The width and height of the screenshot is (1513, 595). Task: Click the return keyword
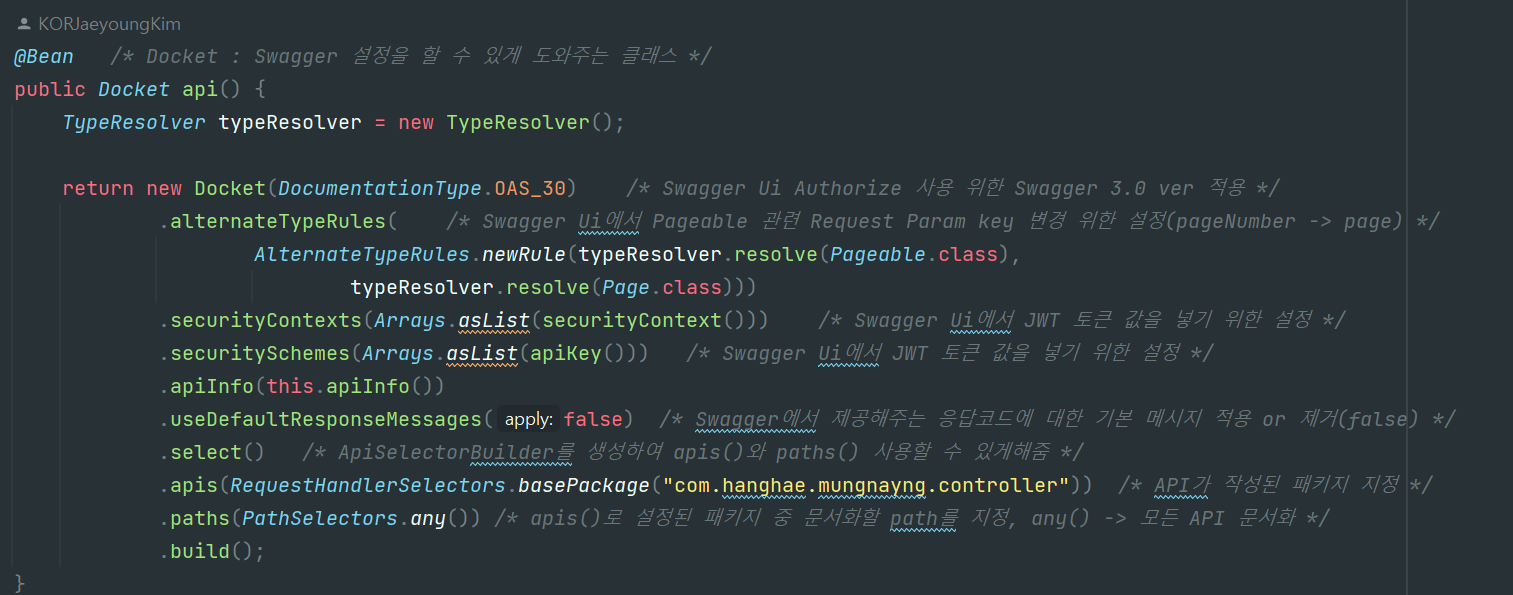[98, 188]
